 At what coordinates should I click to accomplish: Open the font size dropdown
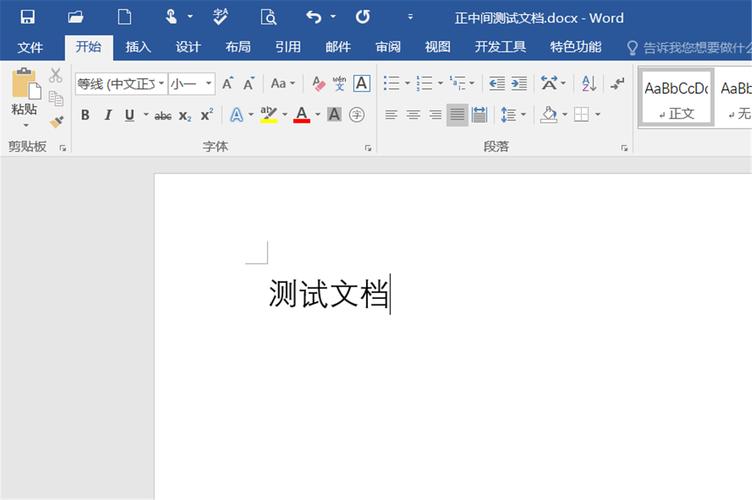pos(208,84)
